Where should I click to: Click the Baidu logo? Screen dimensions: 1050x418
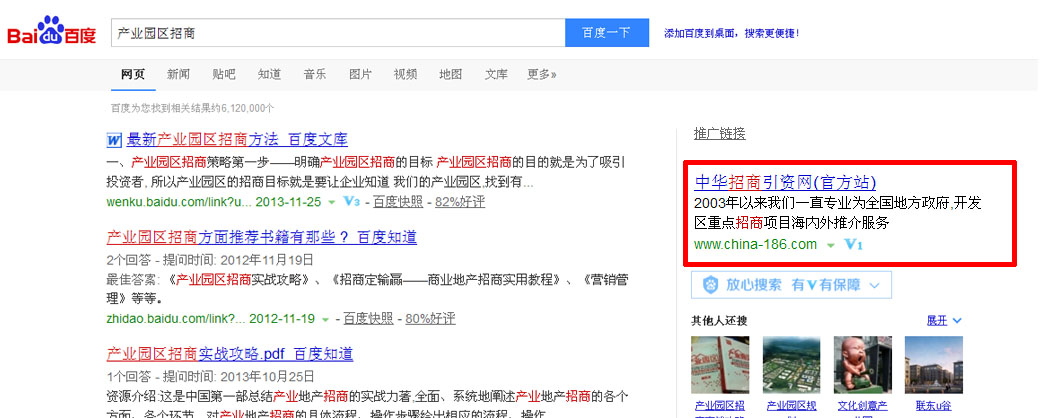pyautogui.click(x=52, y=32)
